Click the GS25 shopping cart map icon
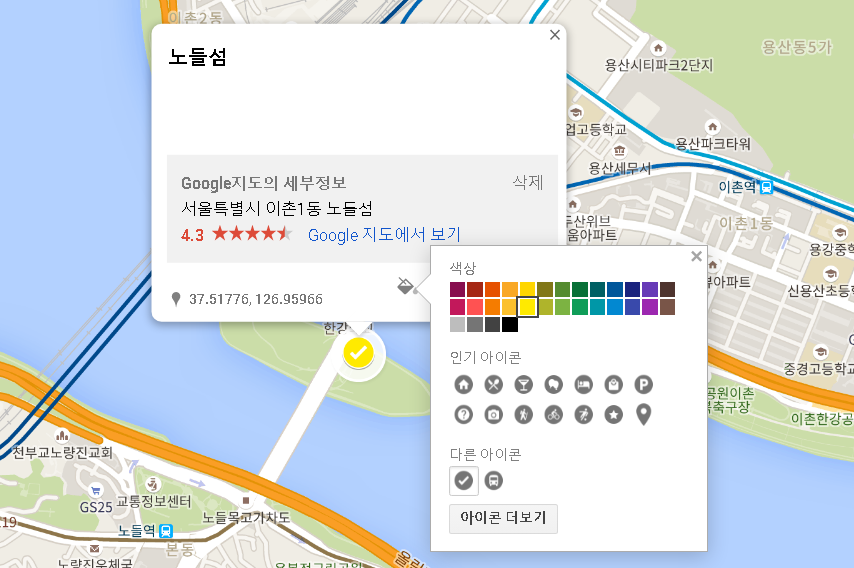This screenshot has height=568, width=854. 95,491
